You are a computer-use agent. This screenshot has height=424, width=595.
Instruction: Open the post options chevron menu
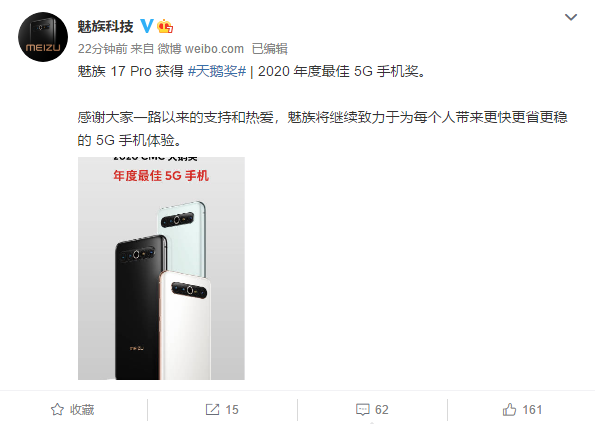(x=571, y=17)
